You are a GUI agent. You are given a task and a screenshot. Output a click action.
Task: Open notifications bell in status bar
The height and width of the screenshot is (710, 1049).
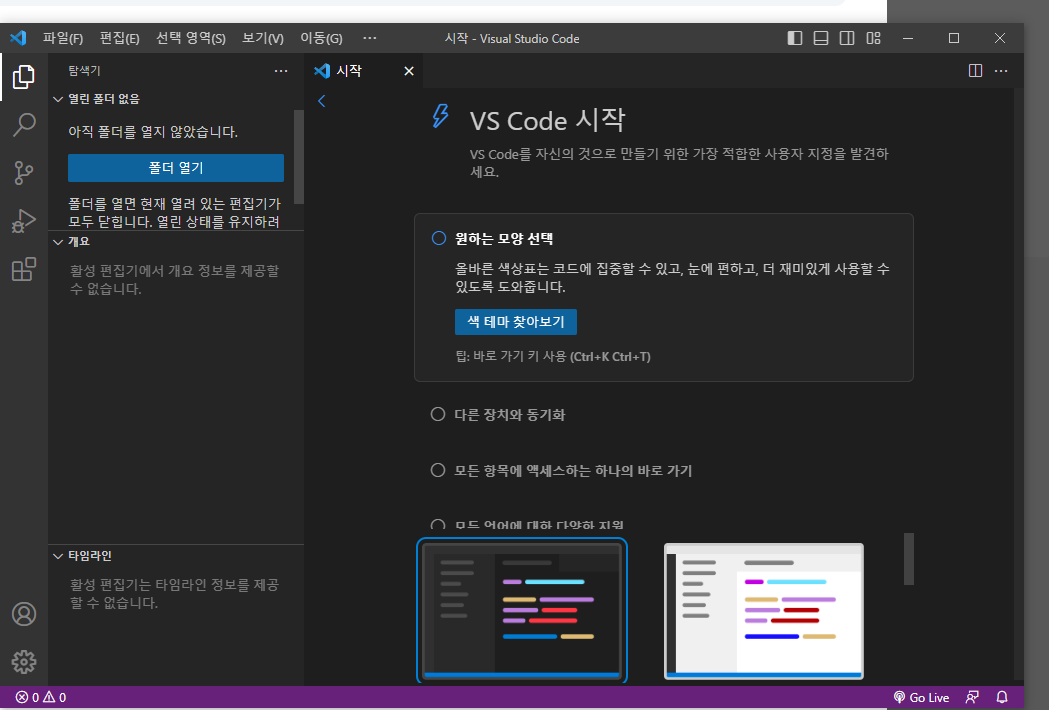(1002, 697)
